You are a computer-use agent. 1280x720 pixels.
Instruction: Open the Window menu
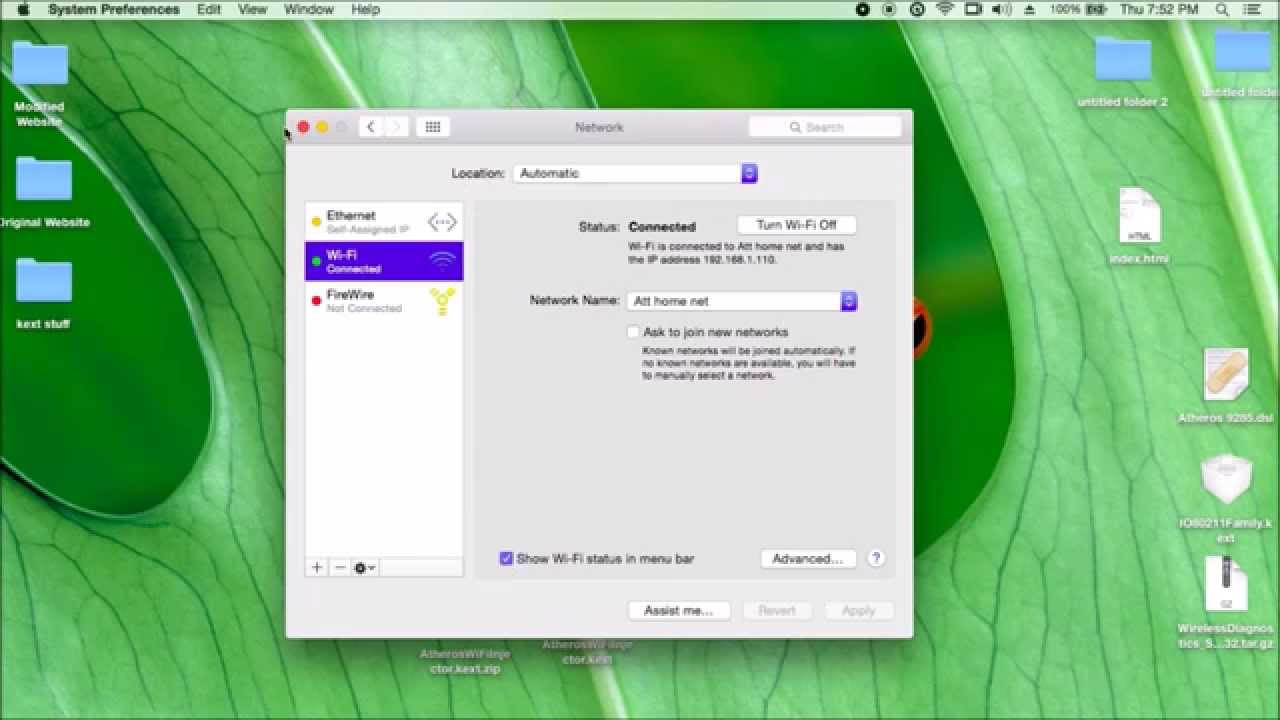(309, 9)
